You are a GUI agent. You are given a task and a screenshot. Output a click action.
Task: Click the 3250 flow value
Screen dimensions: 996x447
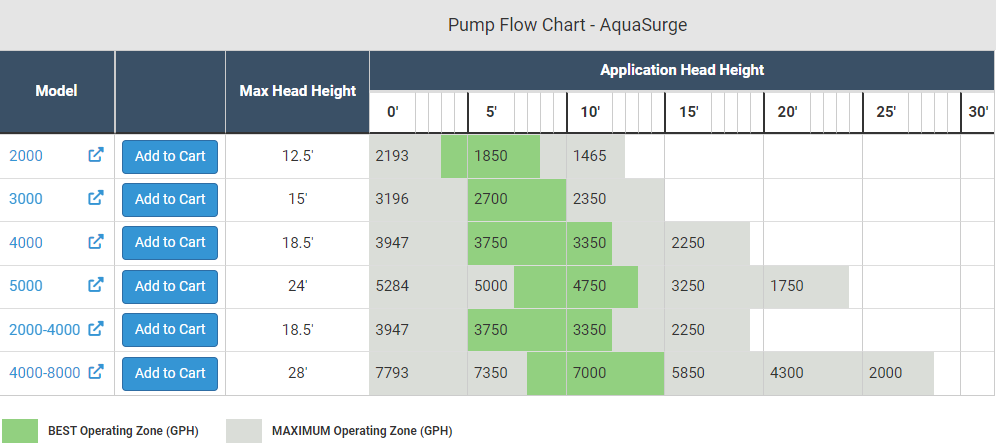pos(688,286)
